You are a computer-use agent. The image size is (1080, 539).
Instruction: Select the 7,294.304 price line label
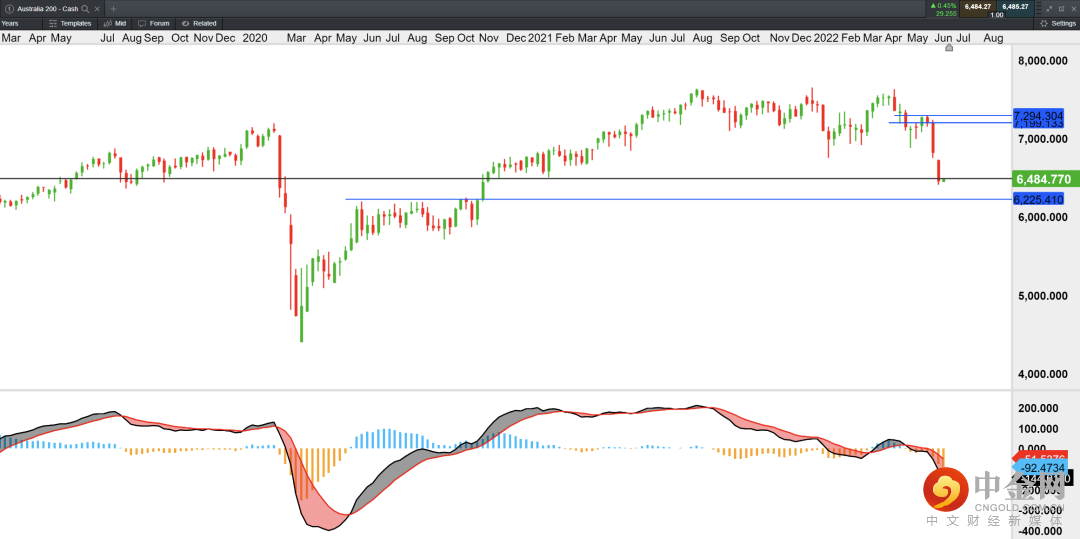point(1038,115)
